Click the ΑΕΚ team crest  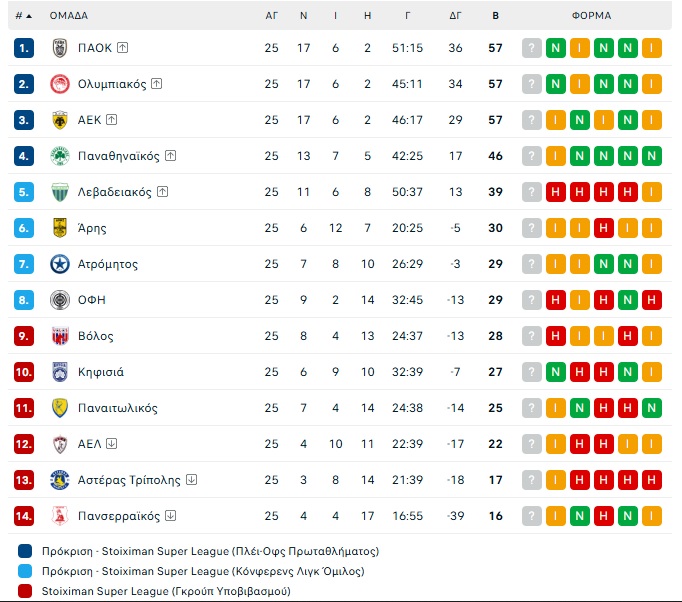pyautogui.click(x=59, y=120)
